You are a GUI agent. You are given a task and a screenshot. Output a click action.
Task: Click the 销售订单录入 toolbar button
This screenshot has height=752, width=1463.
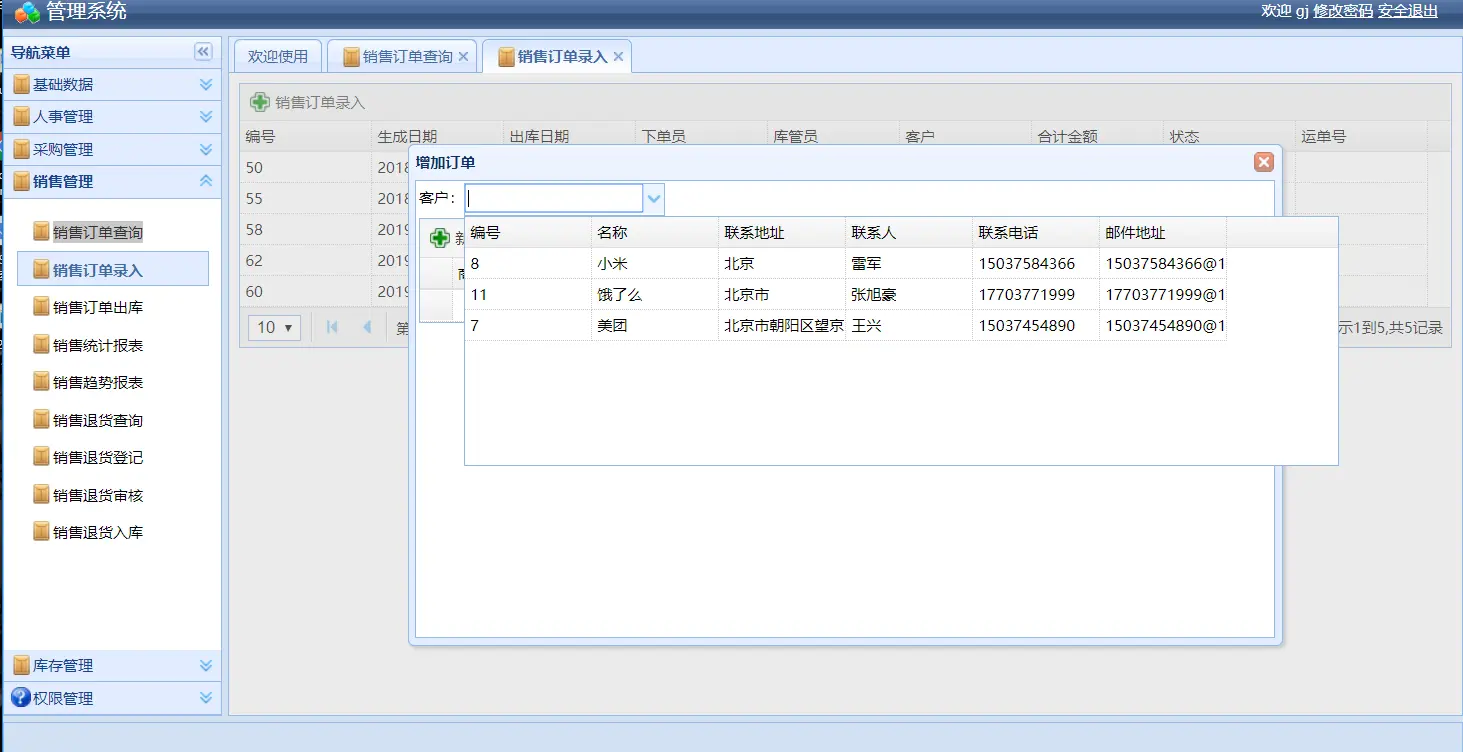coord(308,102)
